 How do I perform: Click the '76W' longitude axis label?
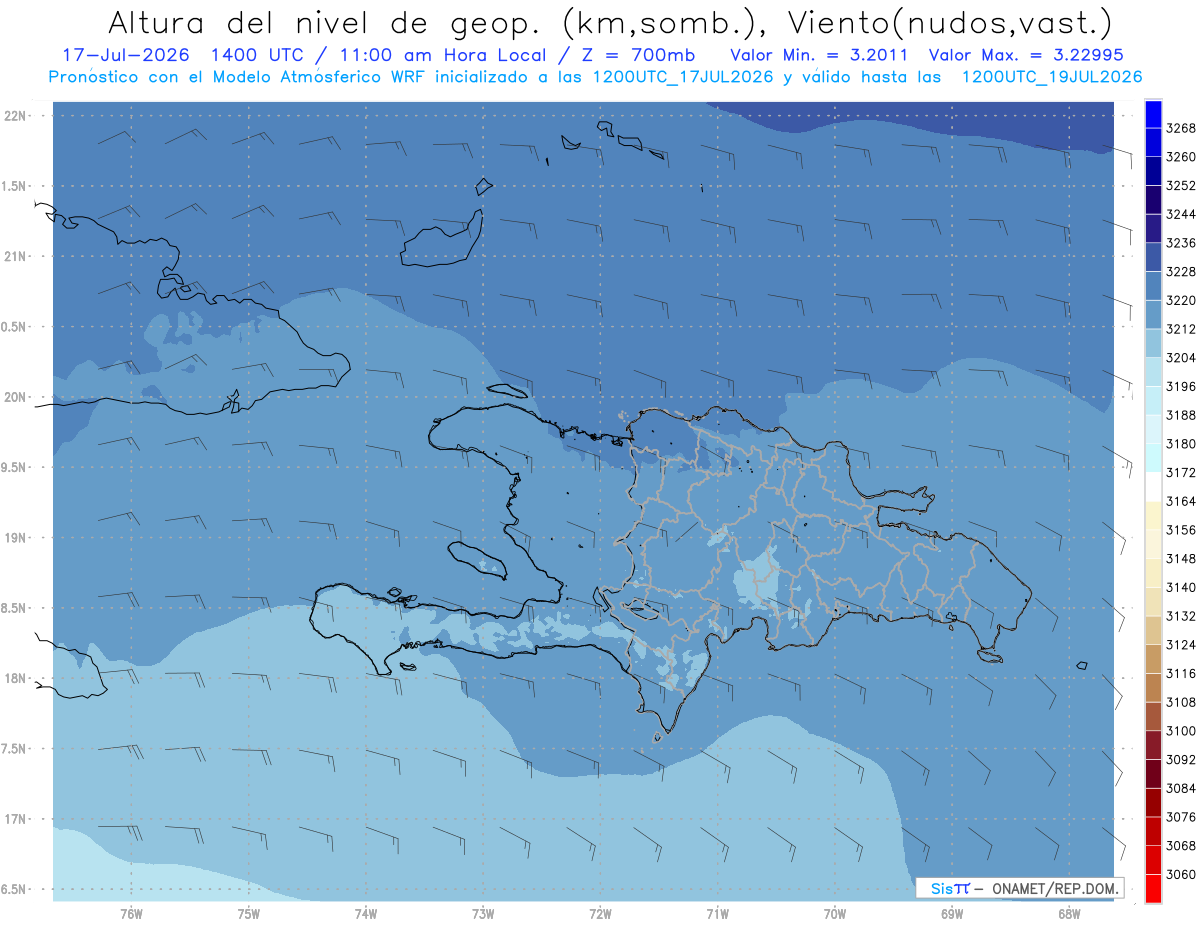(131, 913)
